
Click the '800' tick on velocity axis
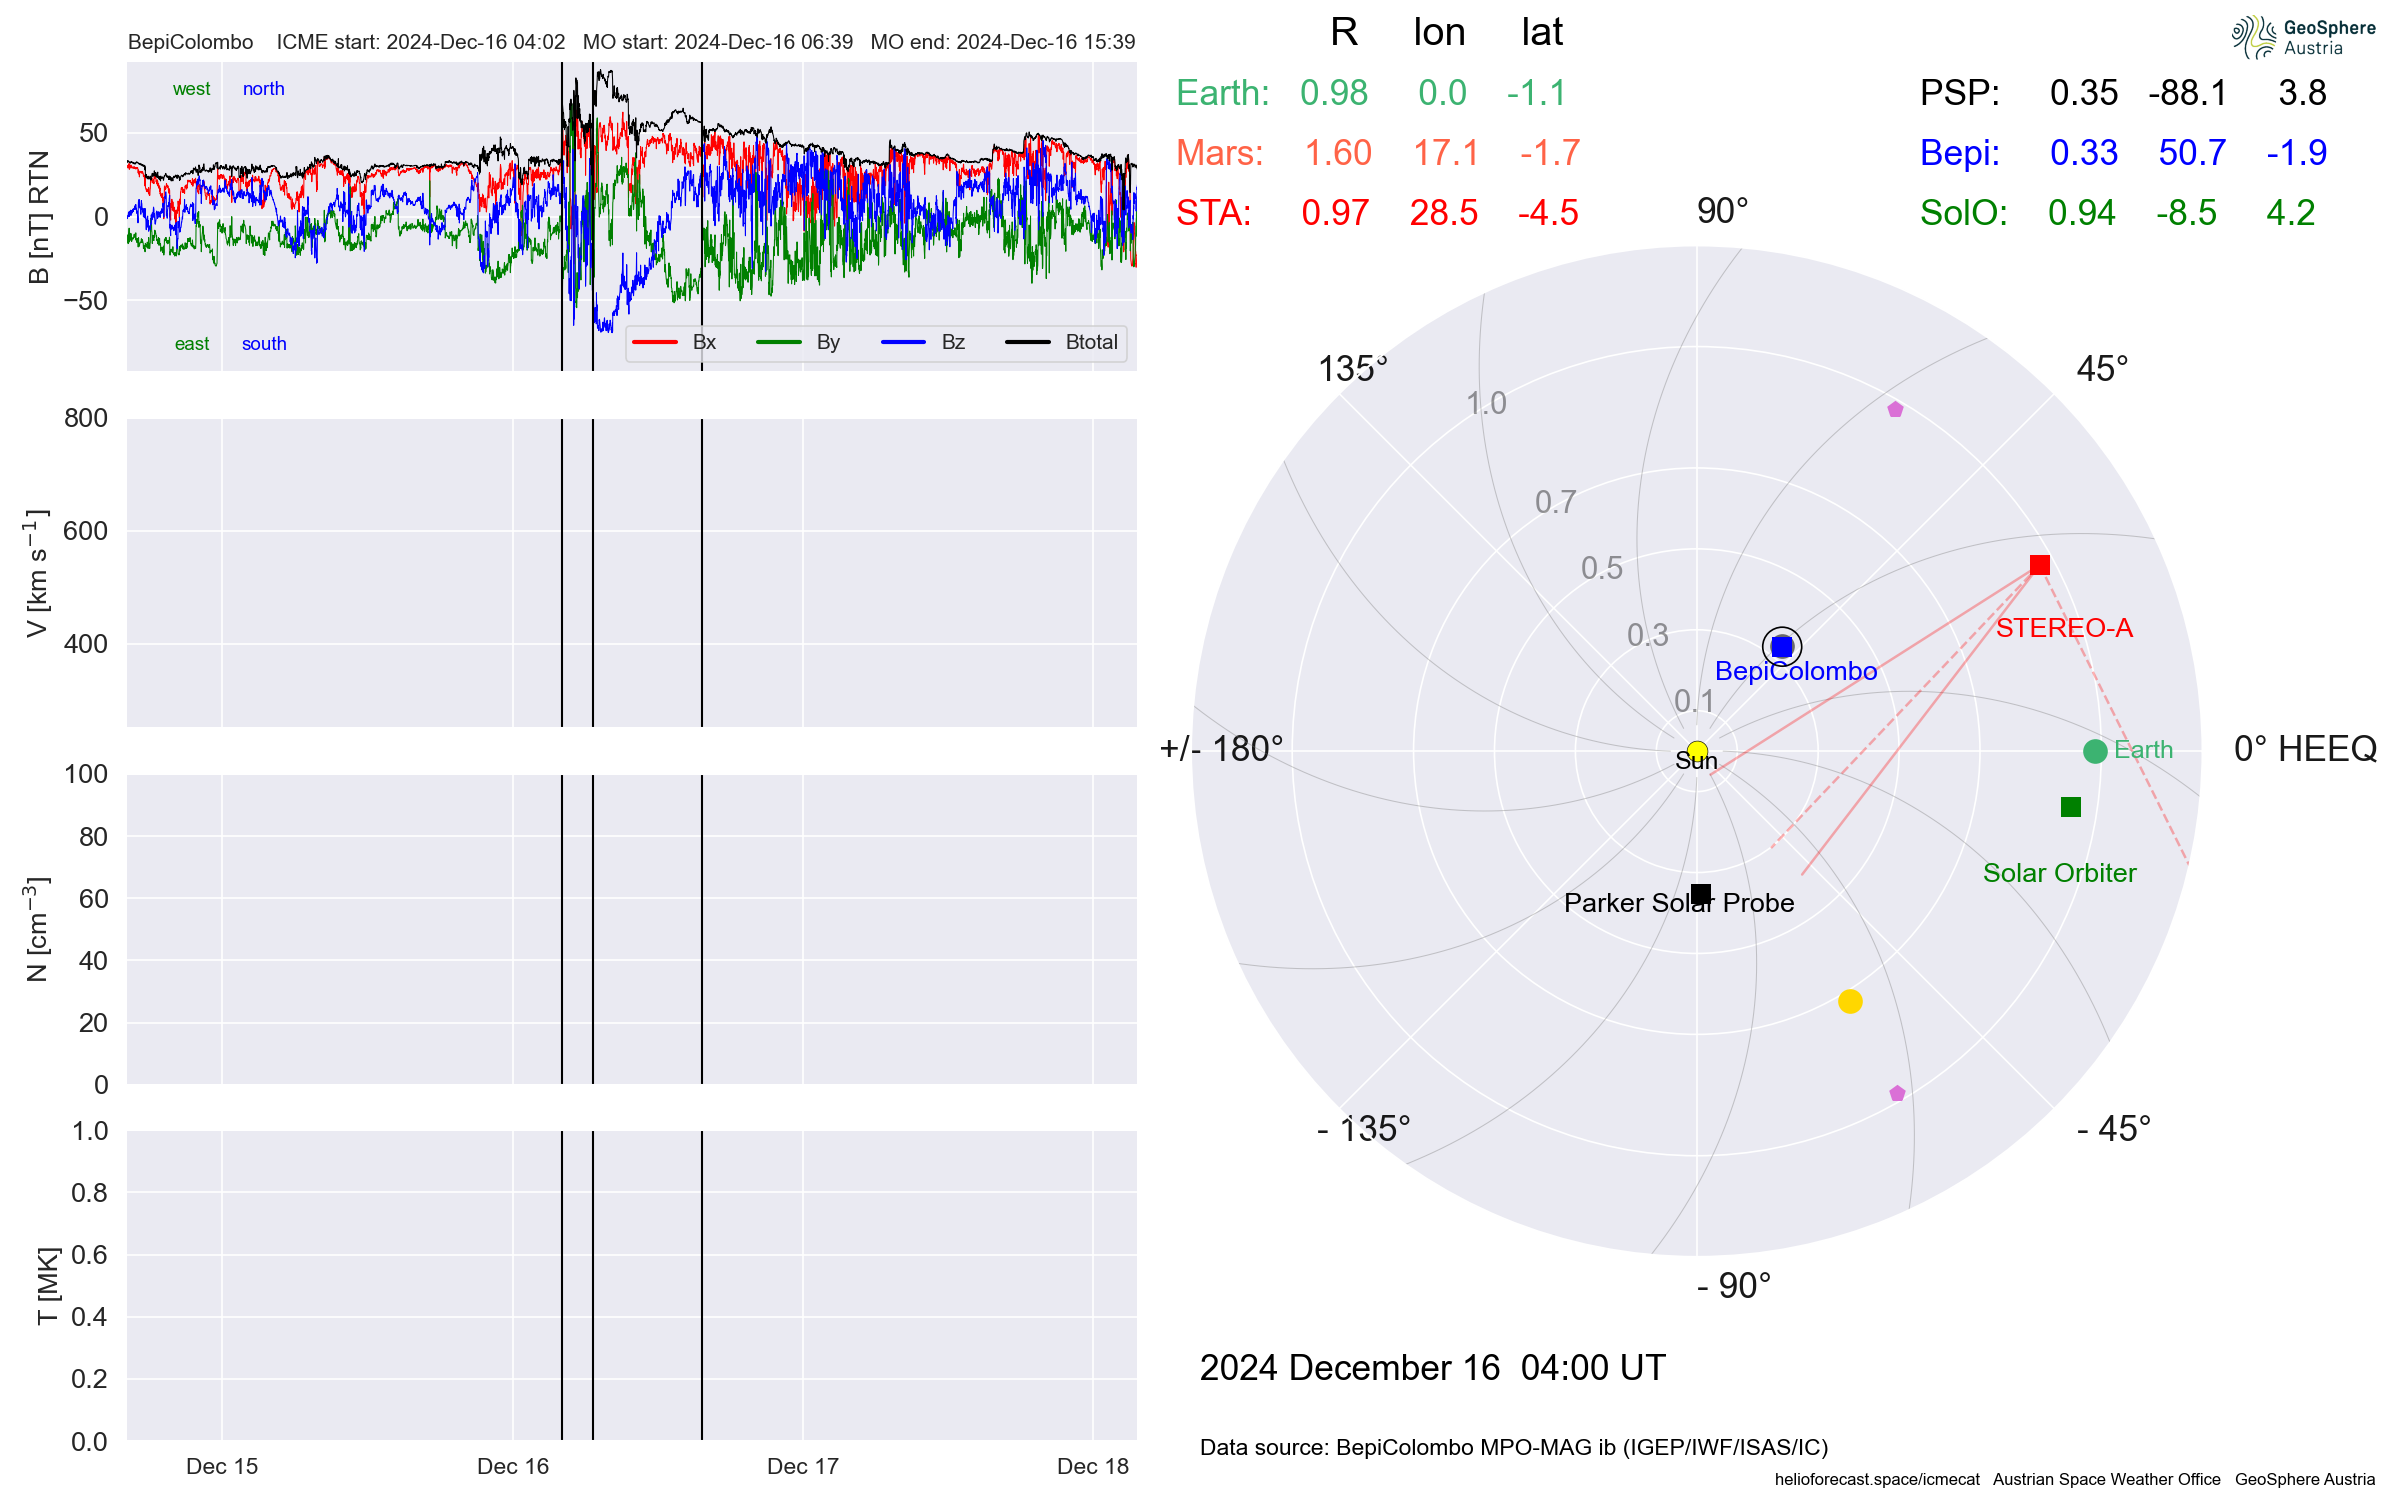point(86,418)
